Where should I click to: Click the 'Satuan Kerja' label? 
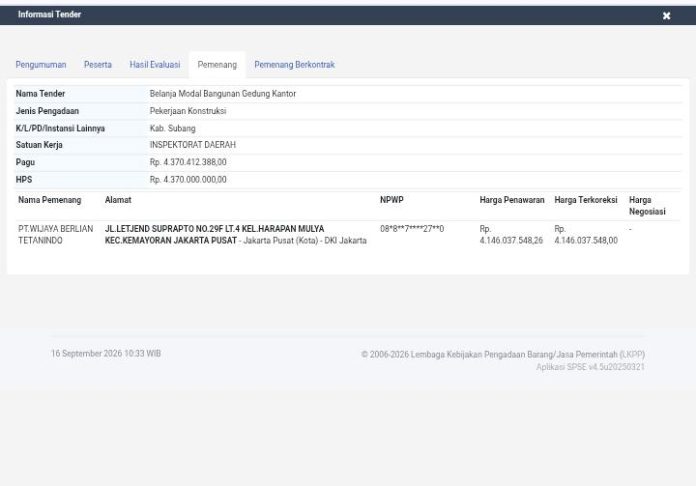pos(39,145)
